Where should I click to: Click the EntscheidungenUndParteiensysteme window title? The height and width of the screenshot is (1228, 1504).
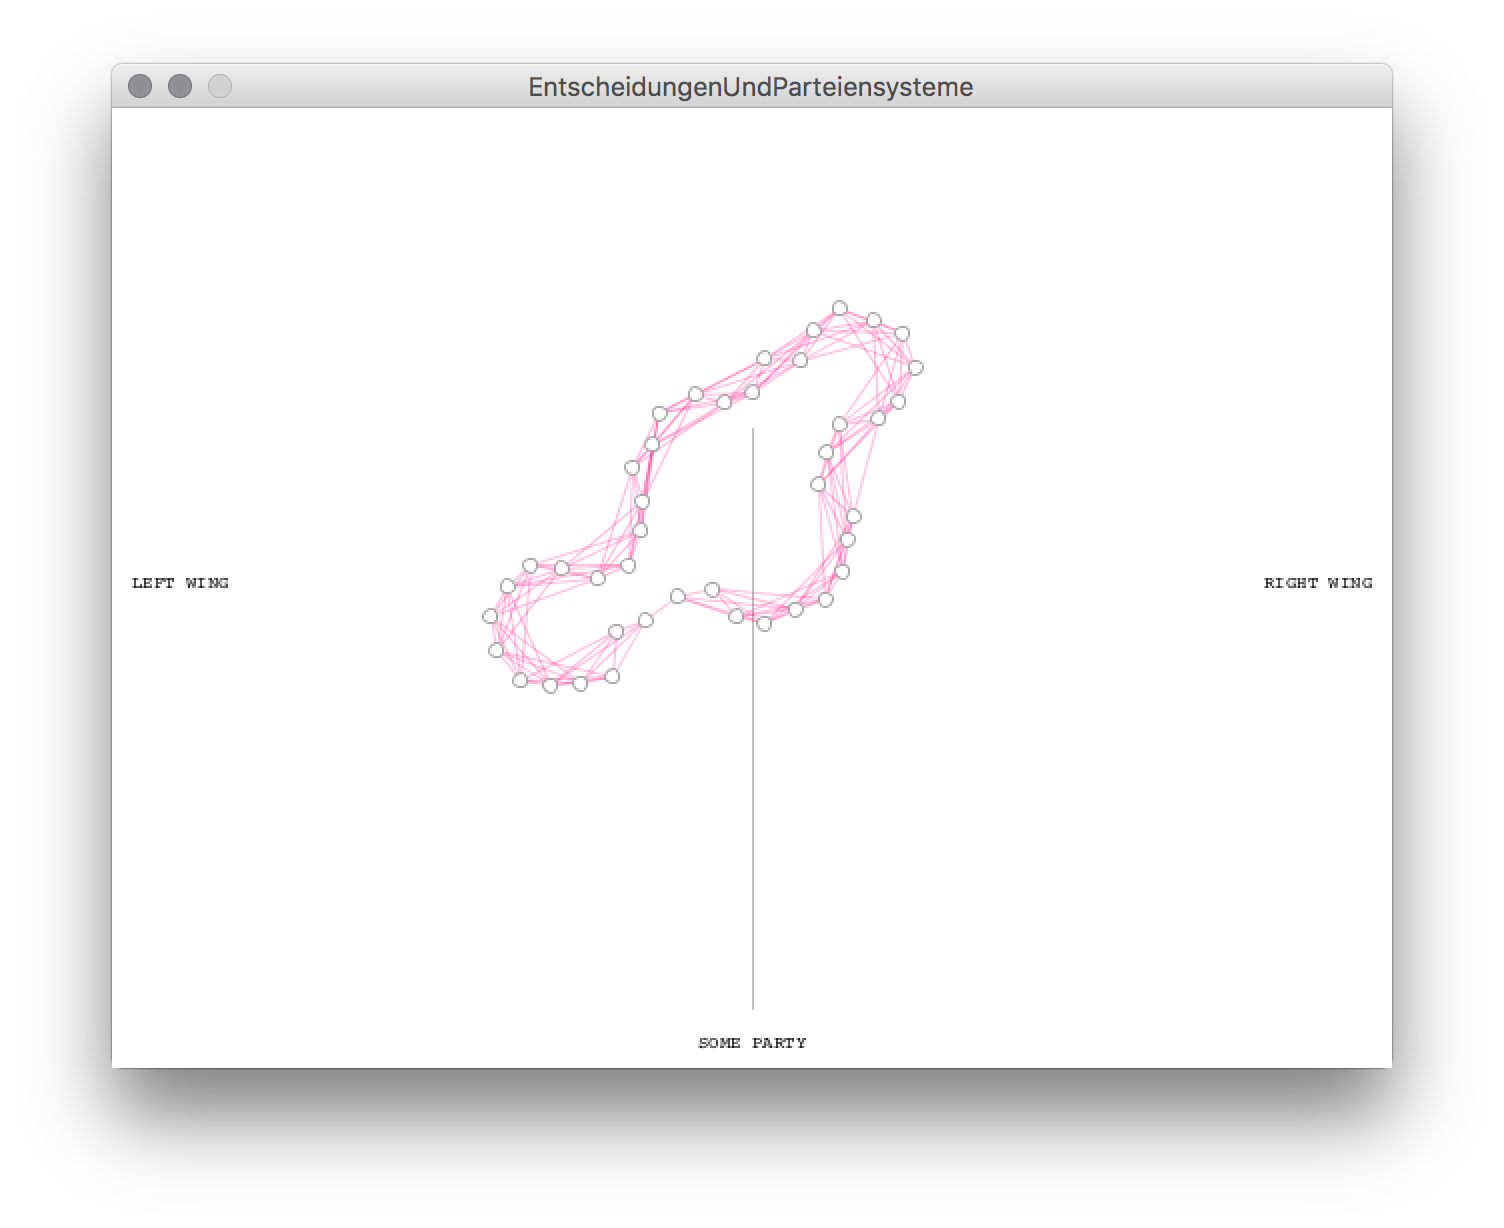tap(750, 87)
